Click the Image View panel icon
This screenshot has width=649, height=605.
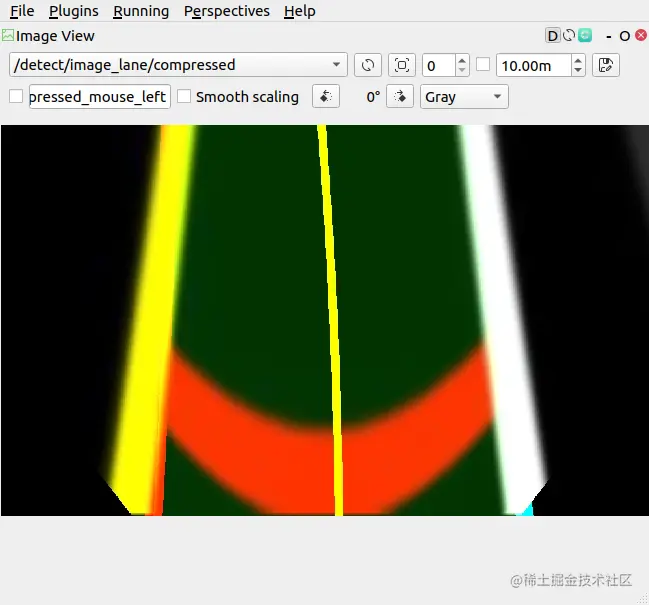(x=7, y=35)
